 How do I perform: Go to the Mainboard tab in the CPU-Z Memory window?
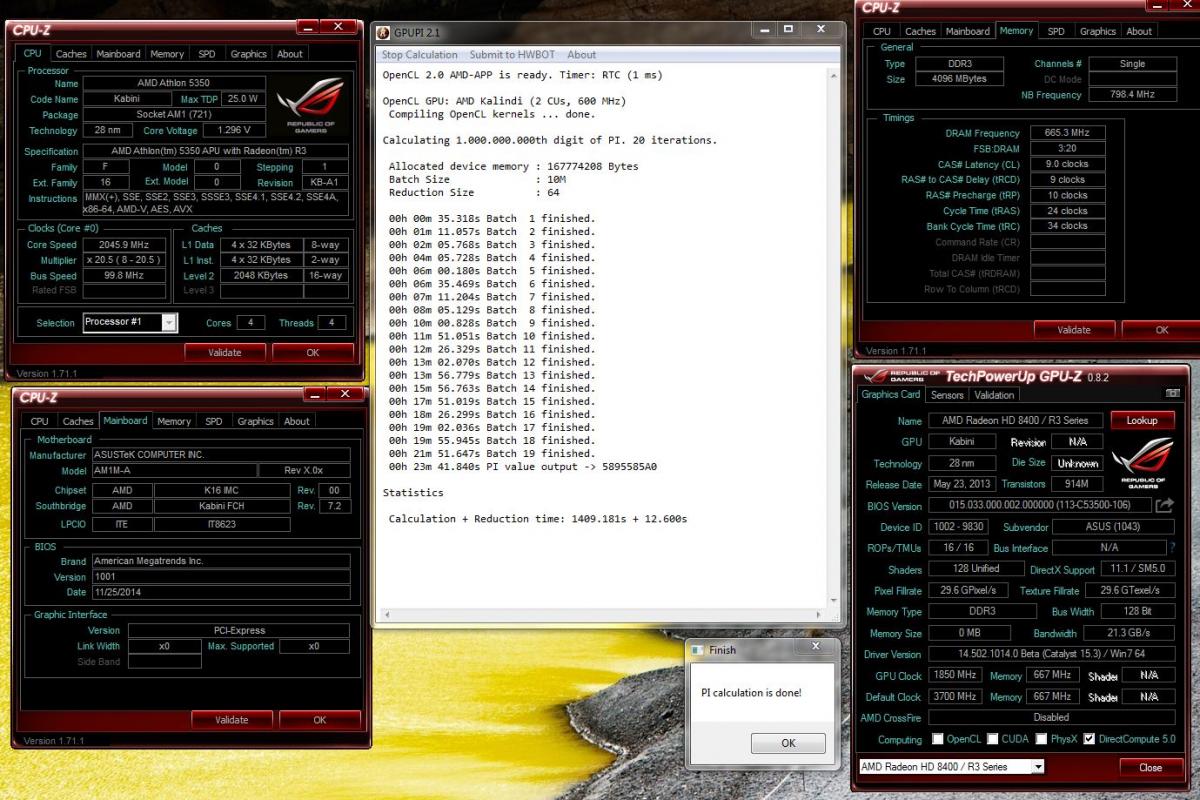pos(967,31)
